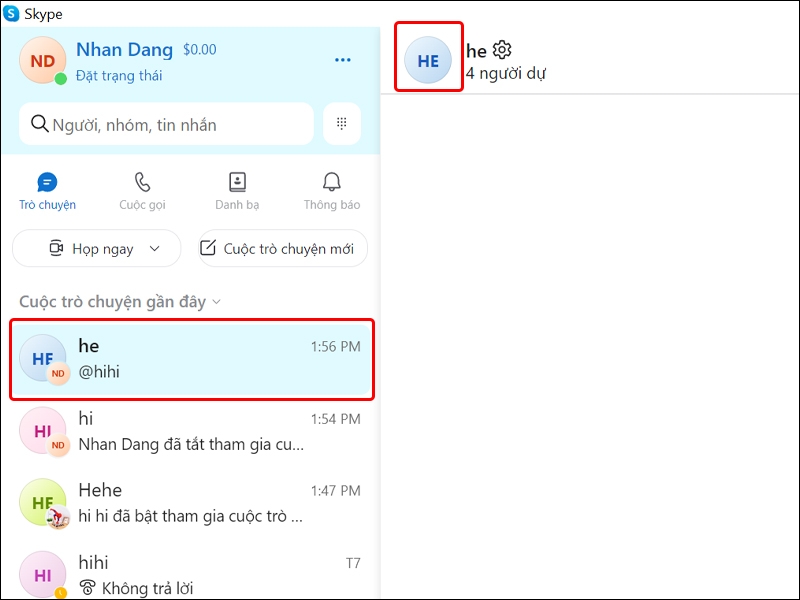Click the search magnifier icon
This screenshot has width=800, height=600.
click(x=40, y=123)
